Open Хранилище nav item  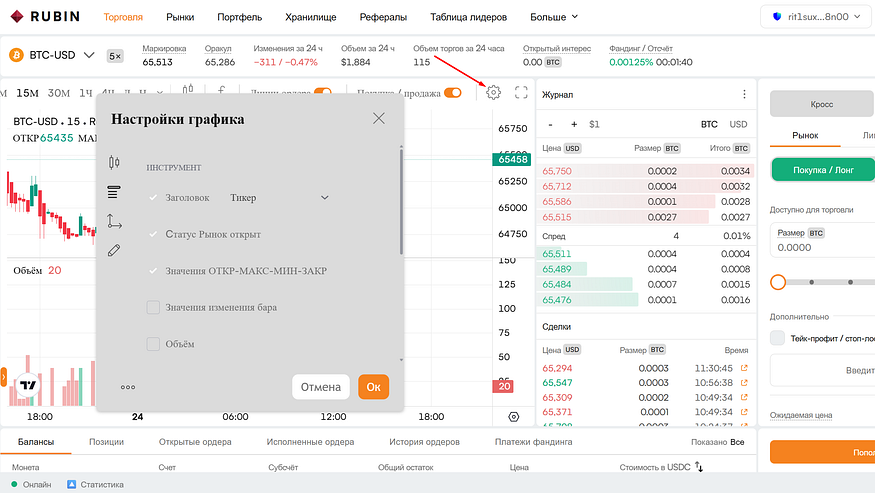pyautogui.click(x=311, y=17)
